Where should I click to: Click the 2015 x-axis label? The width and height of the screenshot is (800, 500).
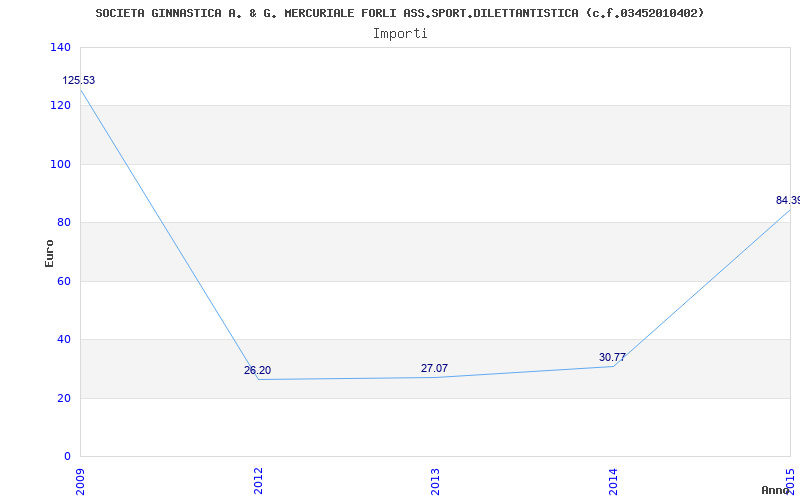pyautogui.click(x=790, y=481)
